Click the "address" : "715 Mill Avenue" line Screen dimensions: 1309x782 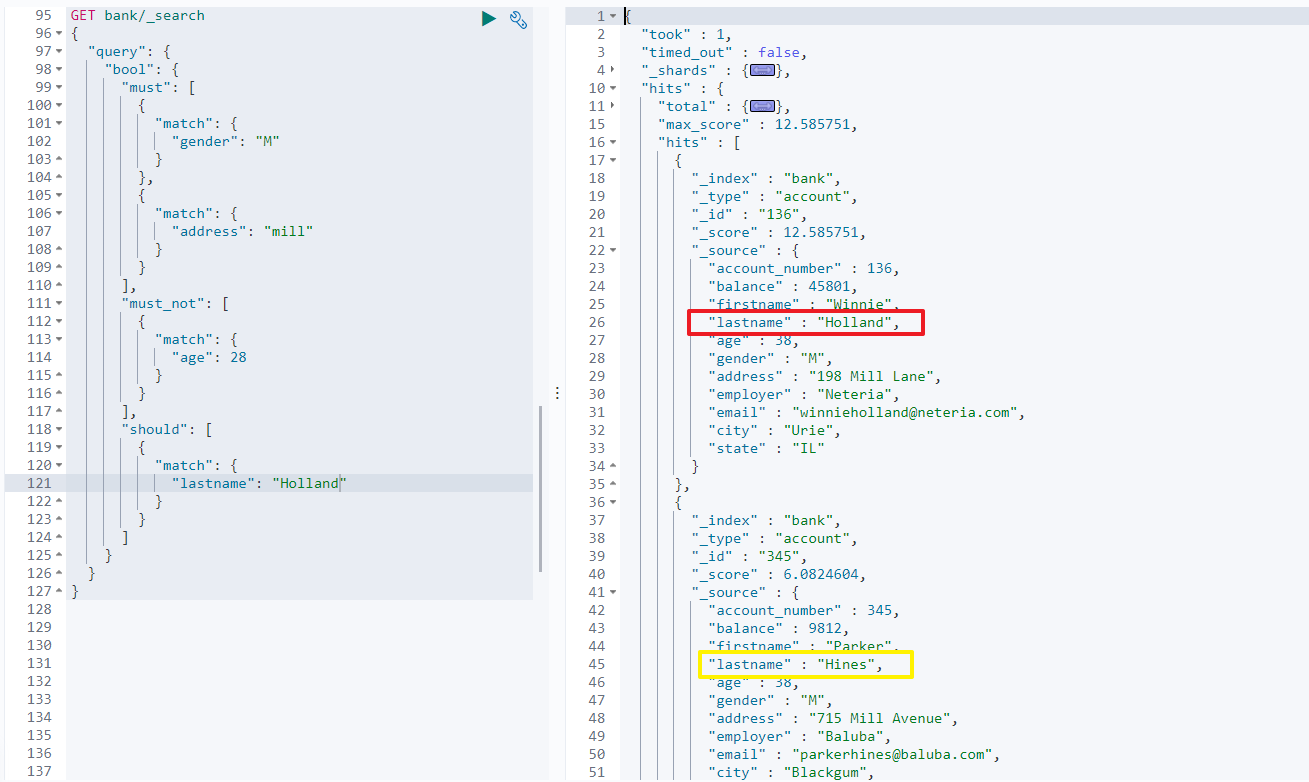click(x=833, y=719)
